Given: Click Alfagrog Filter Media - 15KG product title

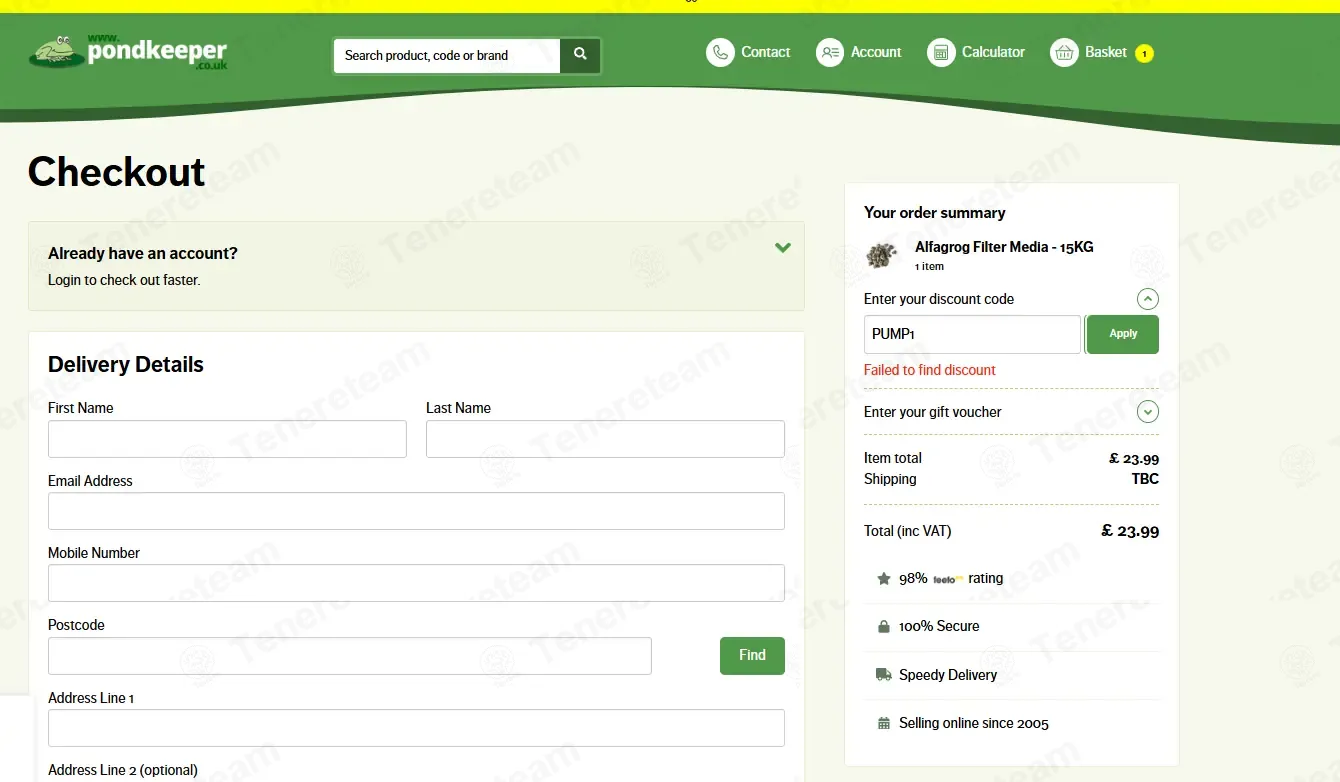Looking at the screenshot, I should [x=1004, y=247].
